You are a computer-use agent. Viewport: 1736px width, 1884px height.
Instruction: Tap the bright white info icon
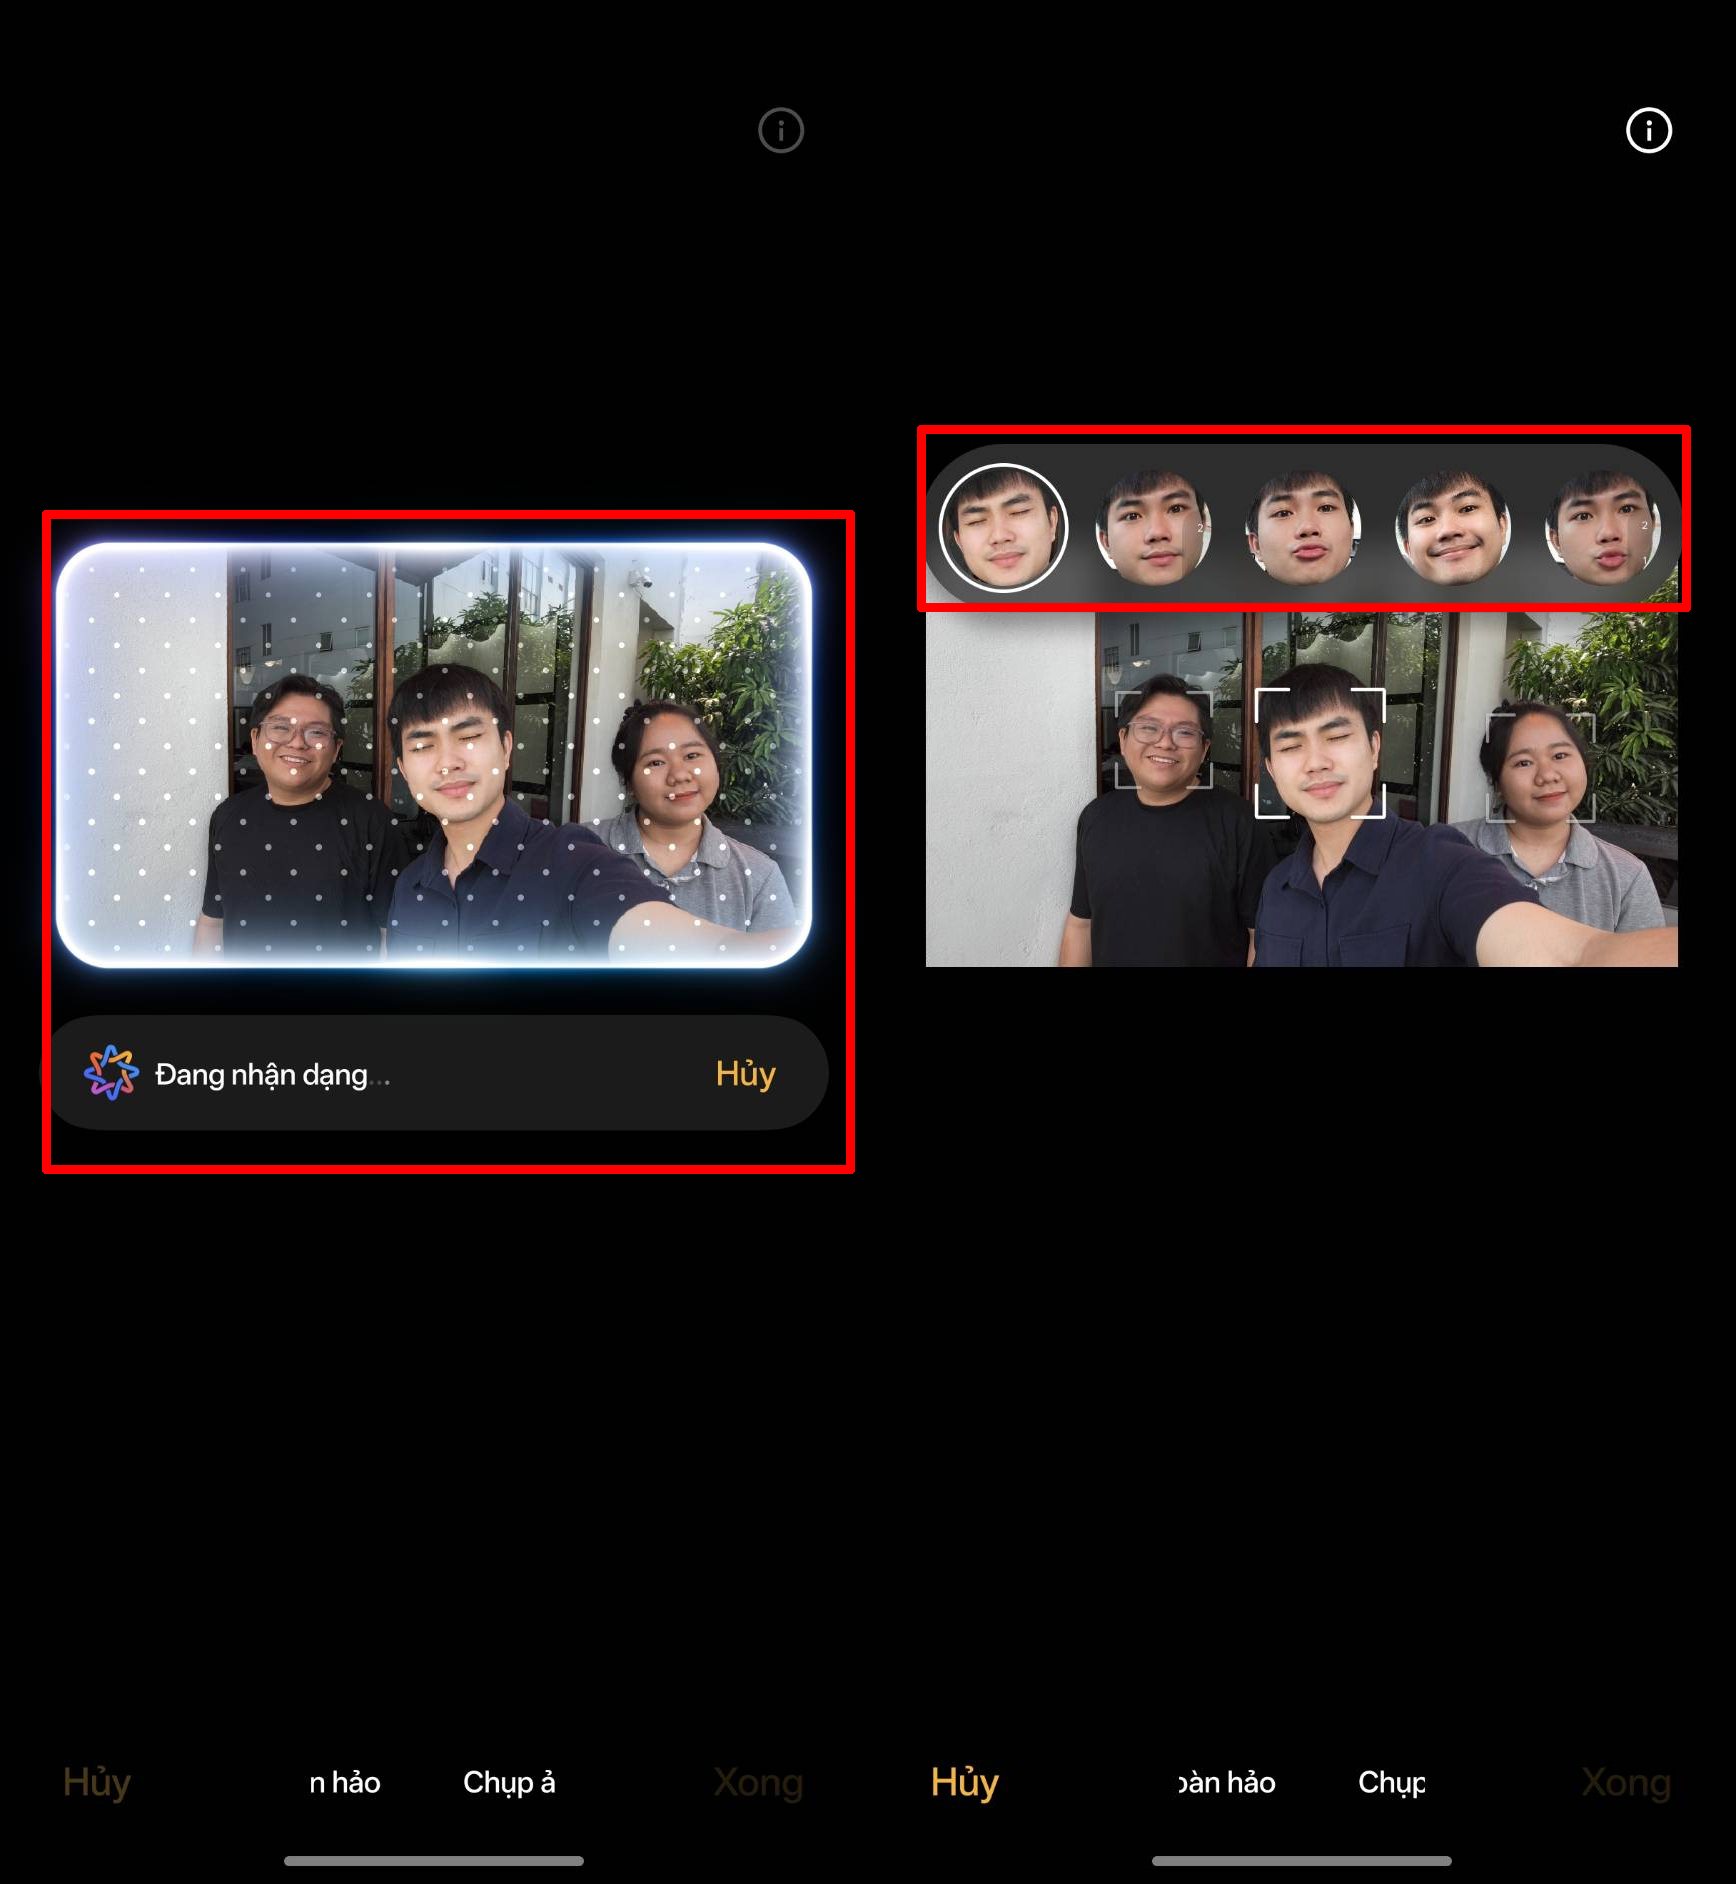pyautogui.click(x=1648, y=130)
